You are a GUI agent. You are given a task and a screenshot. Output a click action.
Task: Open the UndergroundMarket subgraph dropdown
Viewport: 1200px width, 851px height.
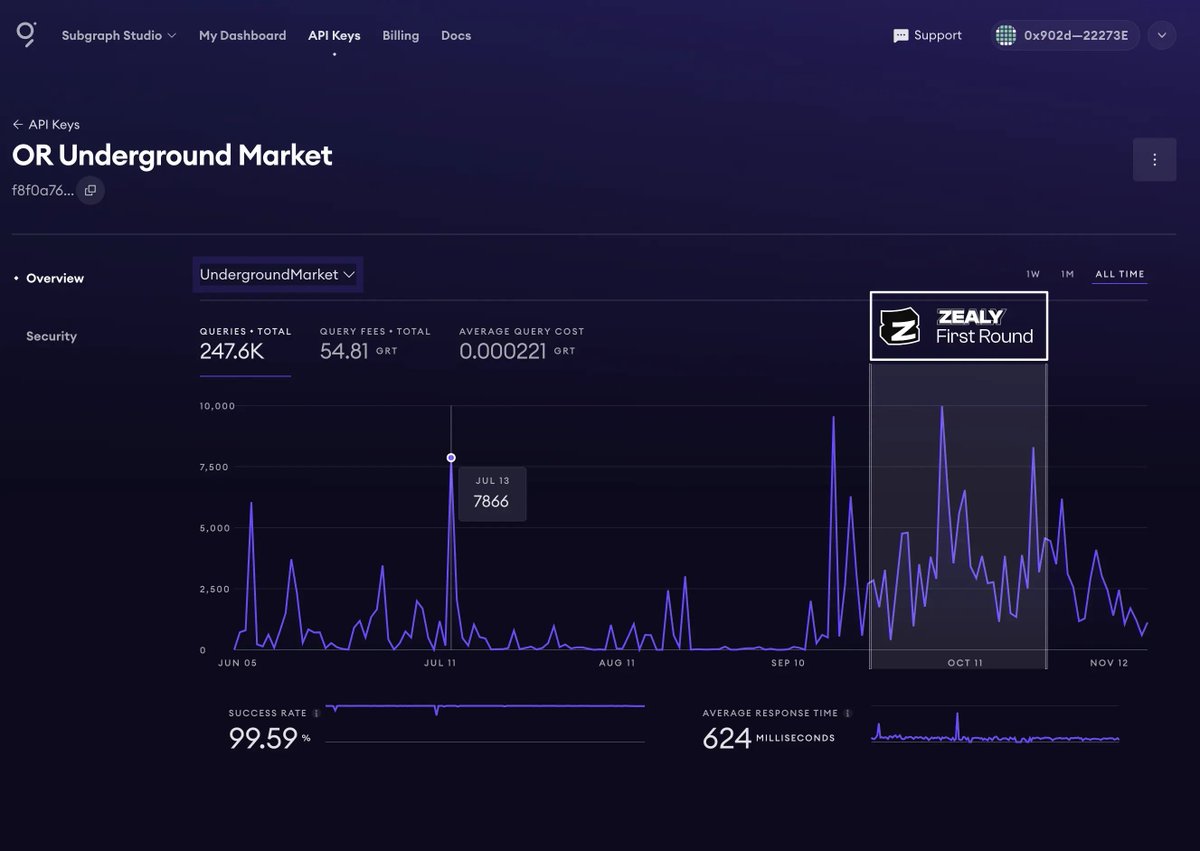278,274
